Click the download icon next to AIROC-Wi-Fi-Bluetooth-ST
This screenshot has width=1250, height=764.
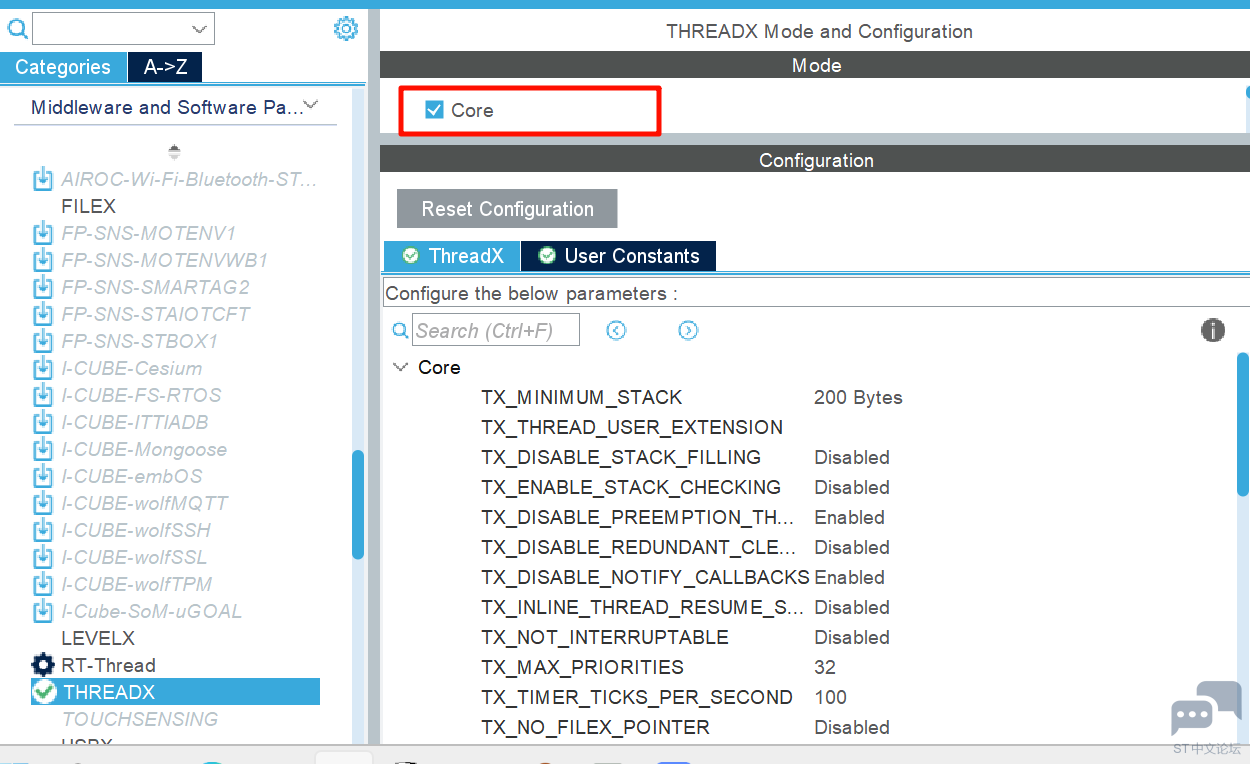[43, 180]
